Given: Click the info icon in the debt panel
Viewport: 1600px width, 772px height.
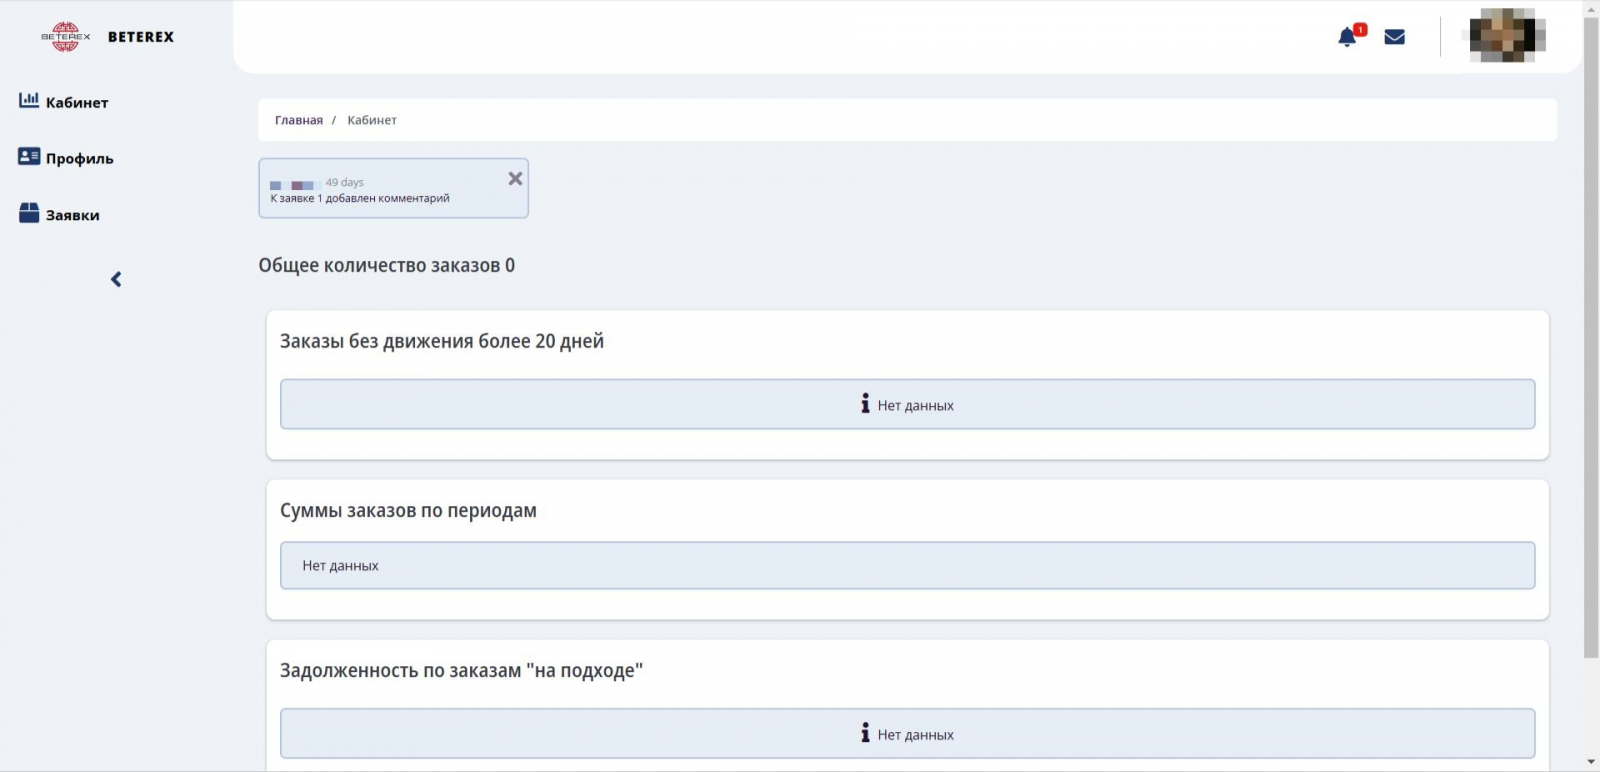Looking at the screenshot, I should click(x=865, y=733).
